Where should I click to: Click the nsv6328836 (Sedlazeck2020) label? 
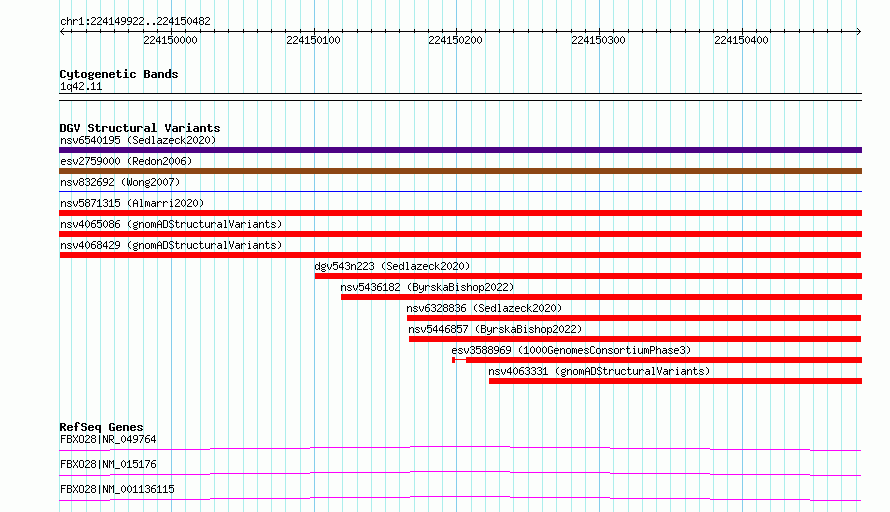click(x=484, y=308)
